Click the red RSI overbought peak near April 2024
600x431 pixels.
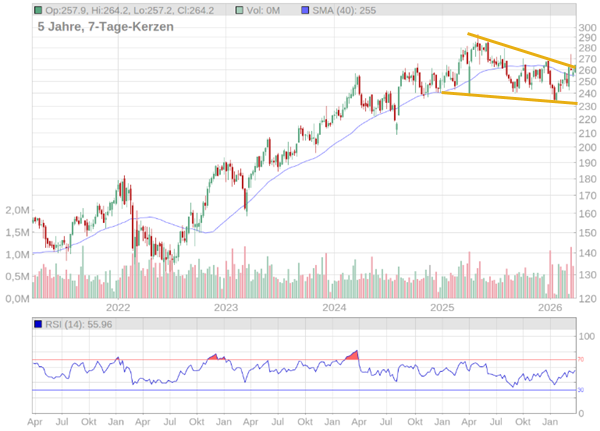(x=351, y=355)
